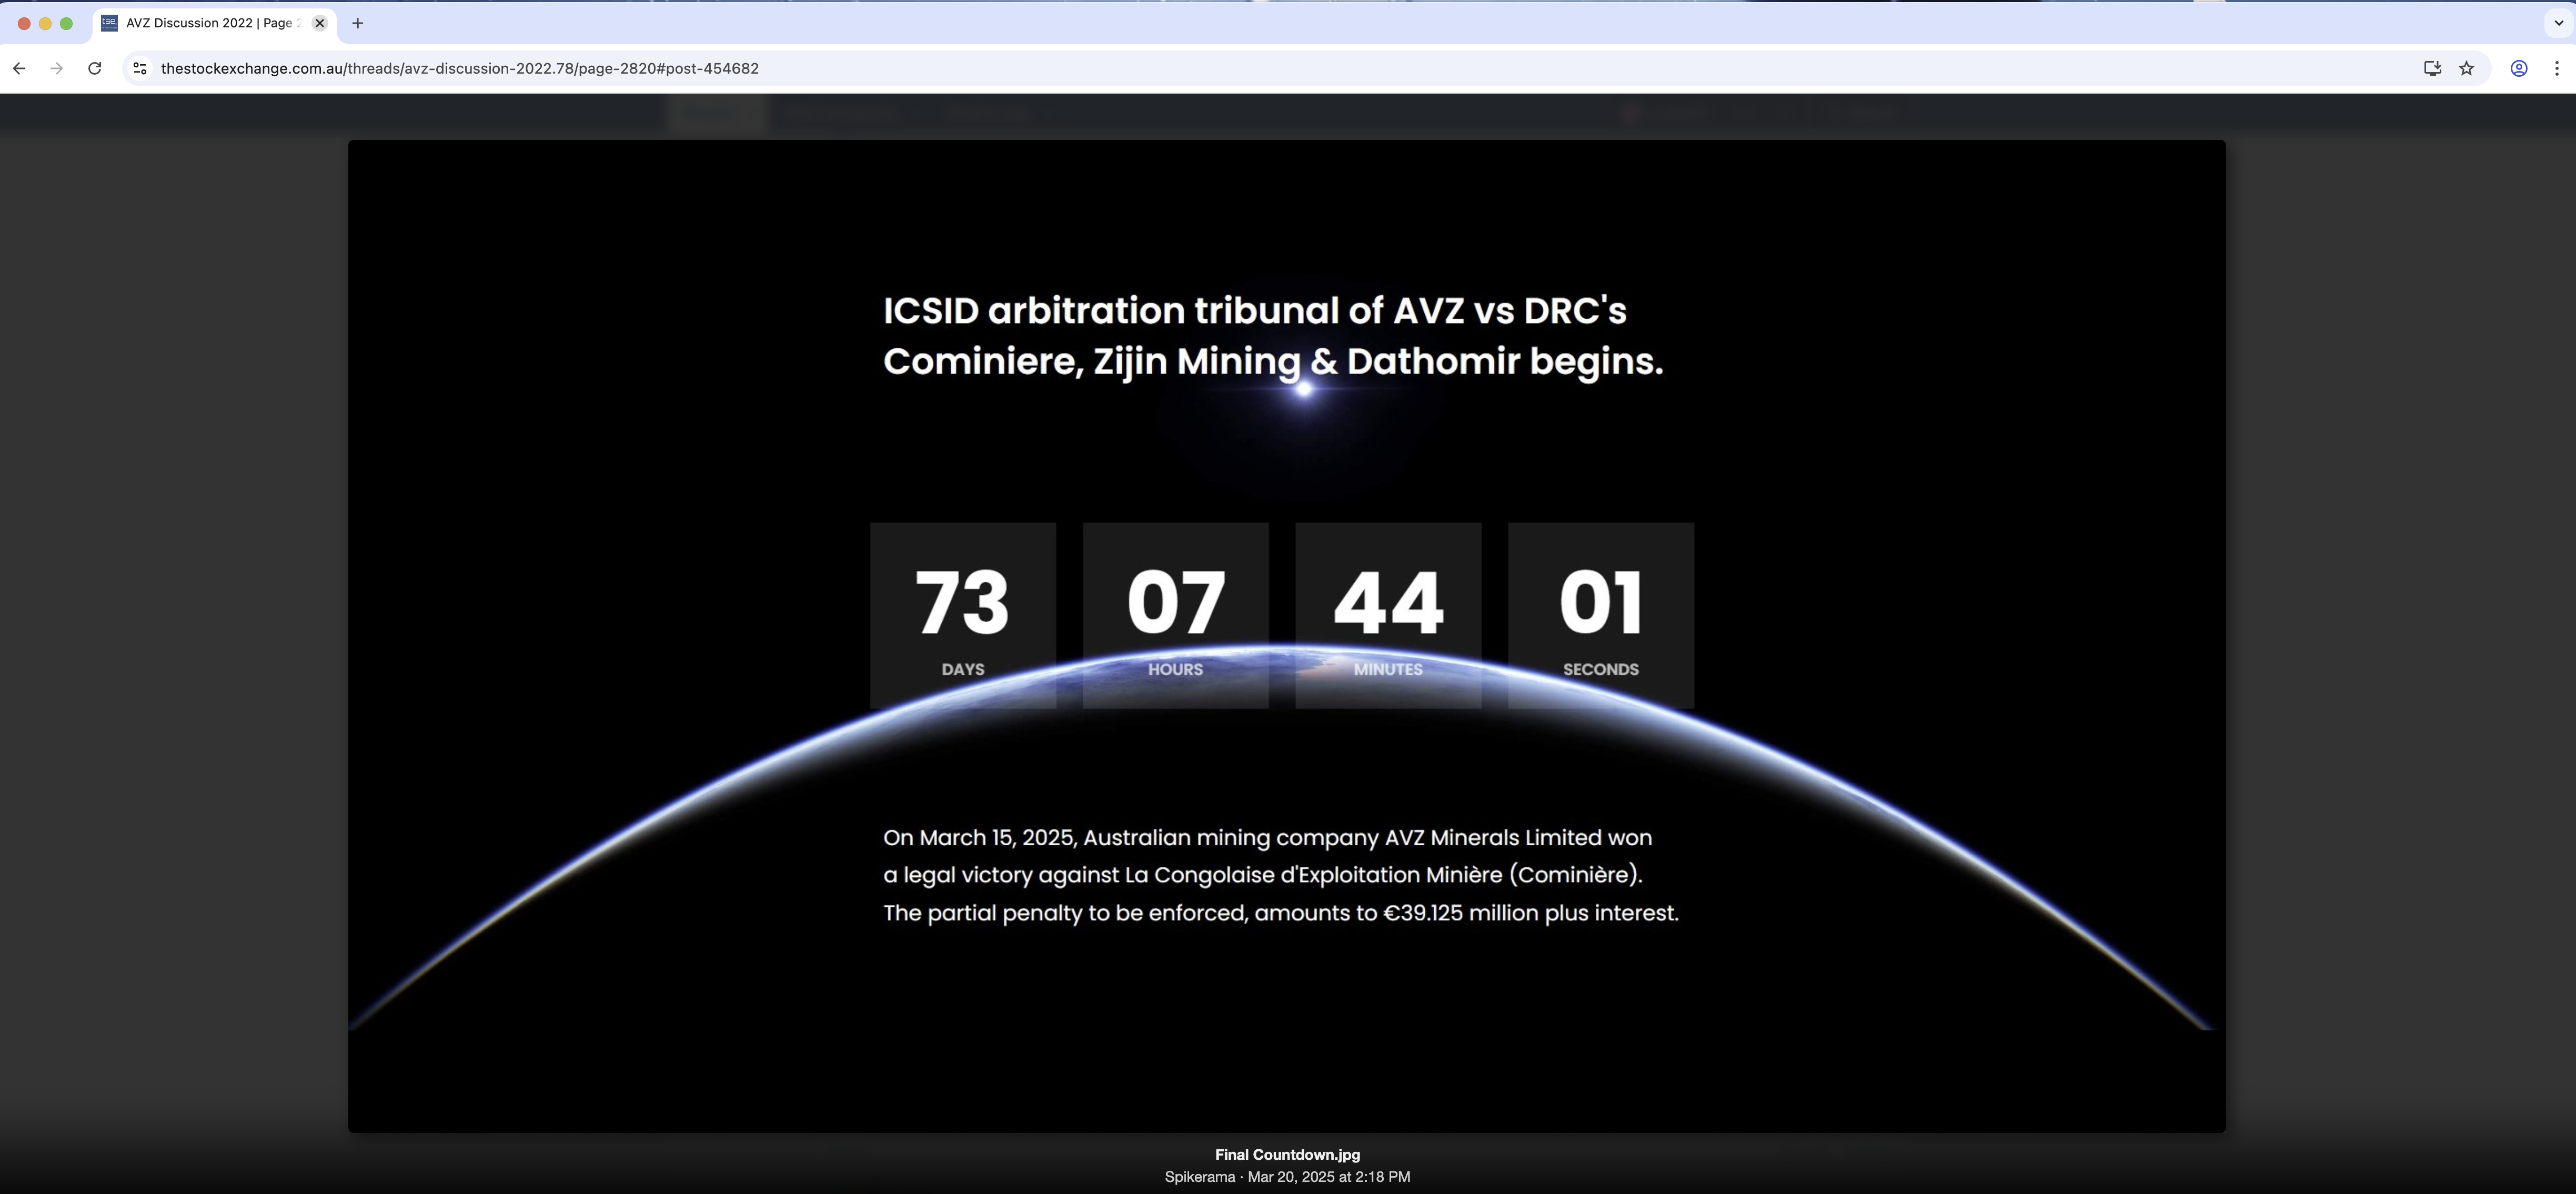Expand the tab search dropdown arrow
2576x1194 pixels.
(2558, 23)
